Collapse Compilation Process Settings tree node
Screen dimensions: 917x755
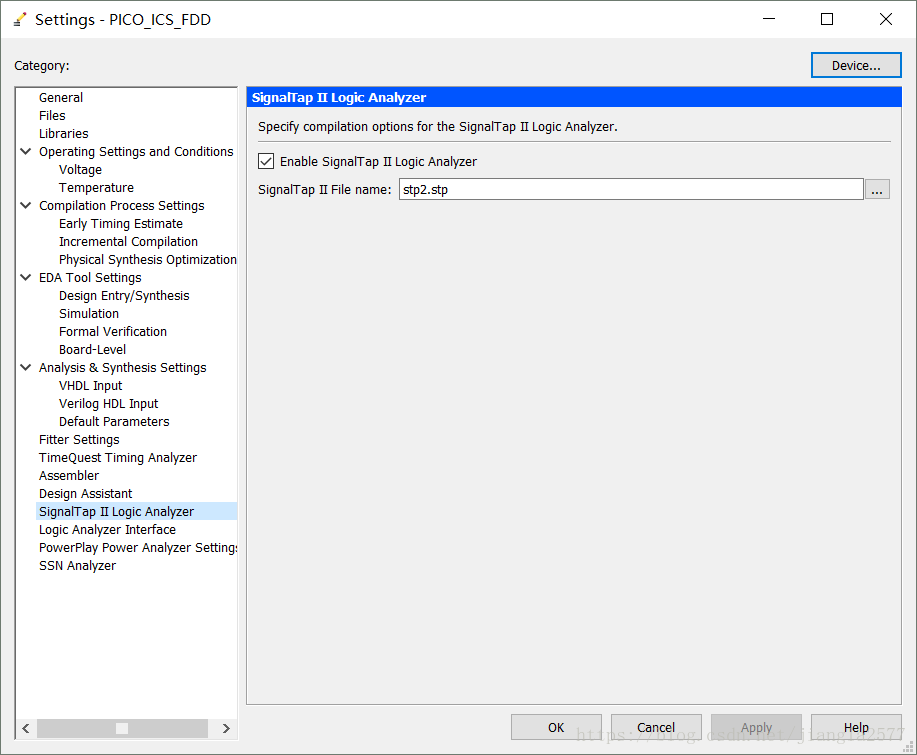coord(26,205)
